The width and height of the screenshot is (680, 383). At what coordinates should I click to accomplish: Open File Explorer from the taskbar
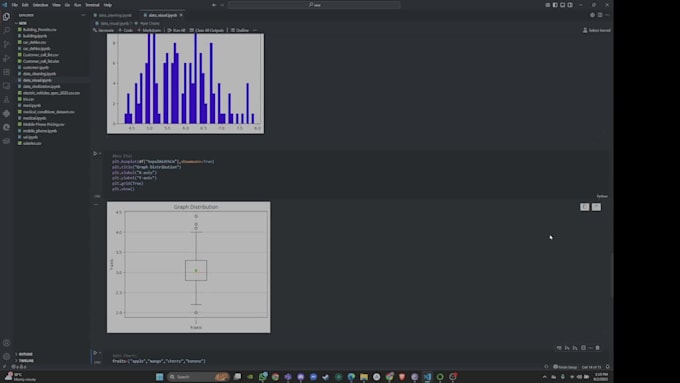pos(364,376)
